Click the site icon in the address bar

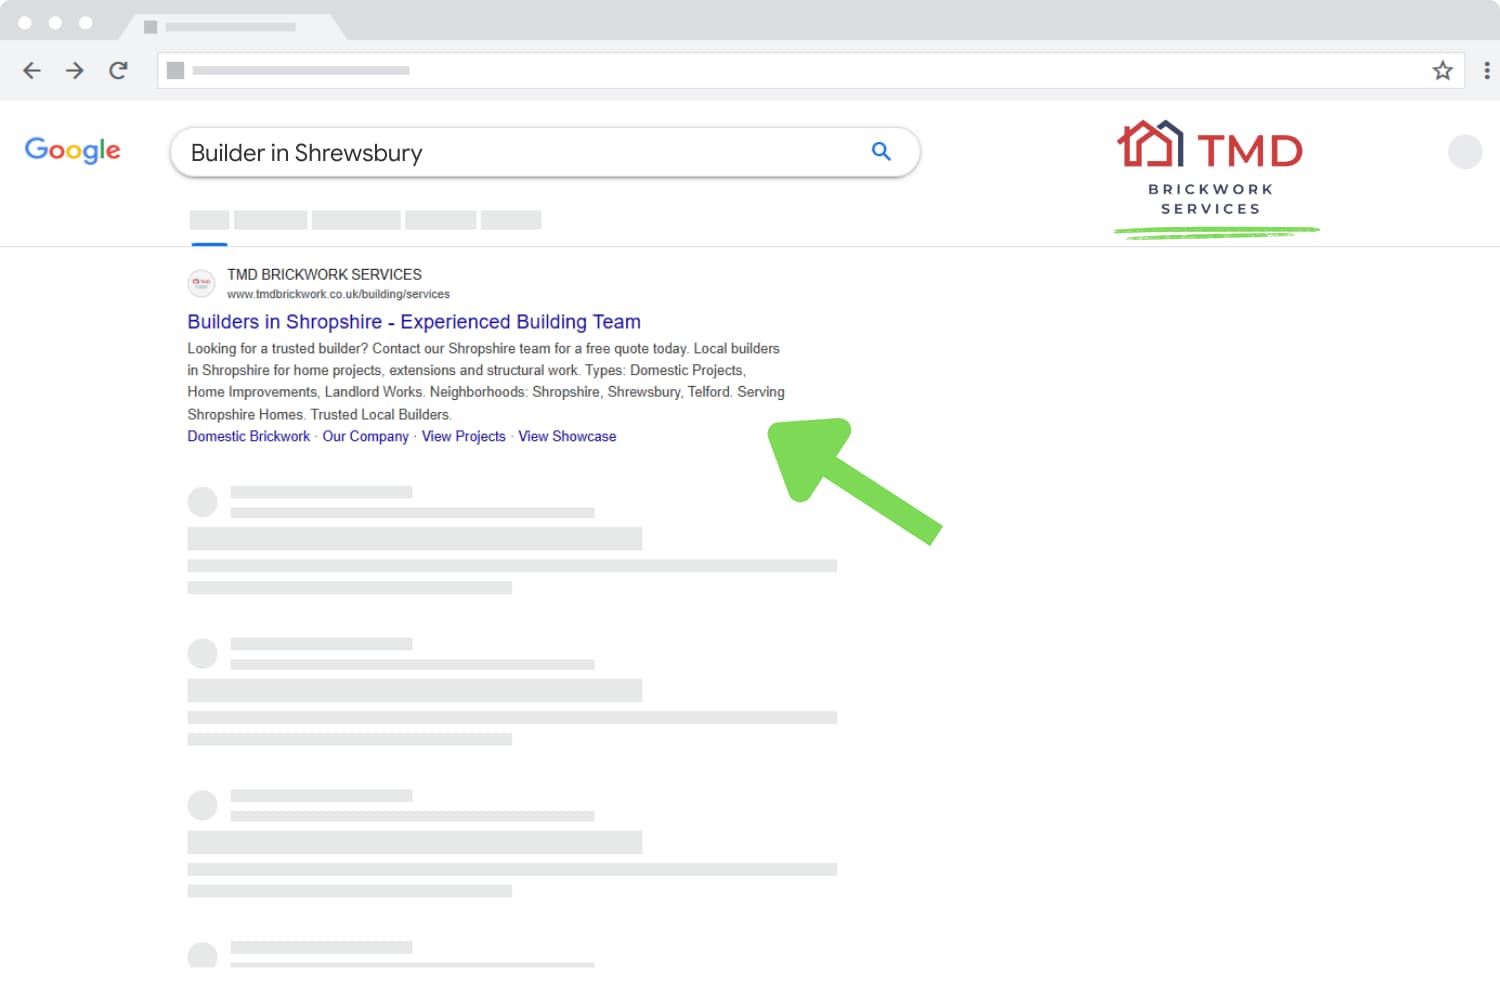pos(175,70)
